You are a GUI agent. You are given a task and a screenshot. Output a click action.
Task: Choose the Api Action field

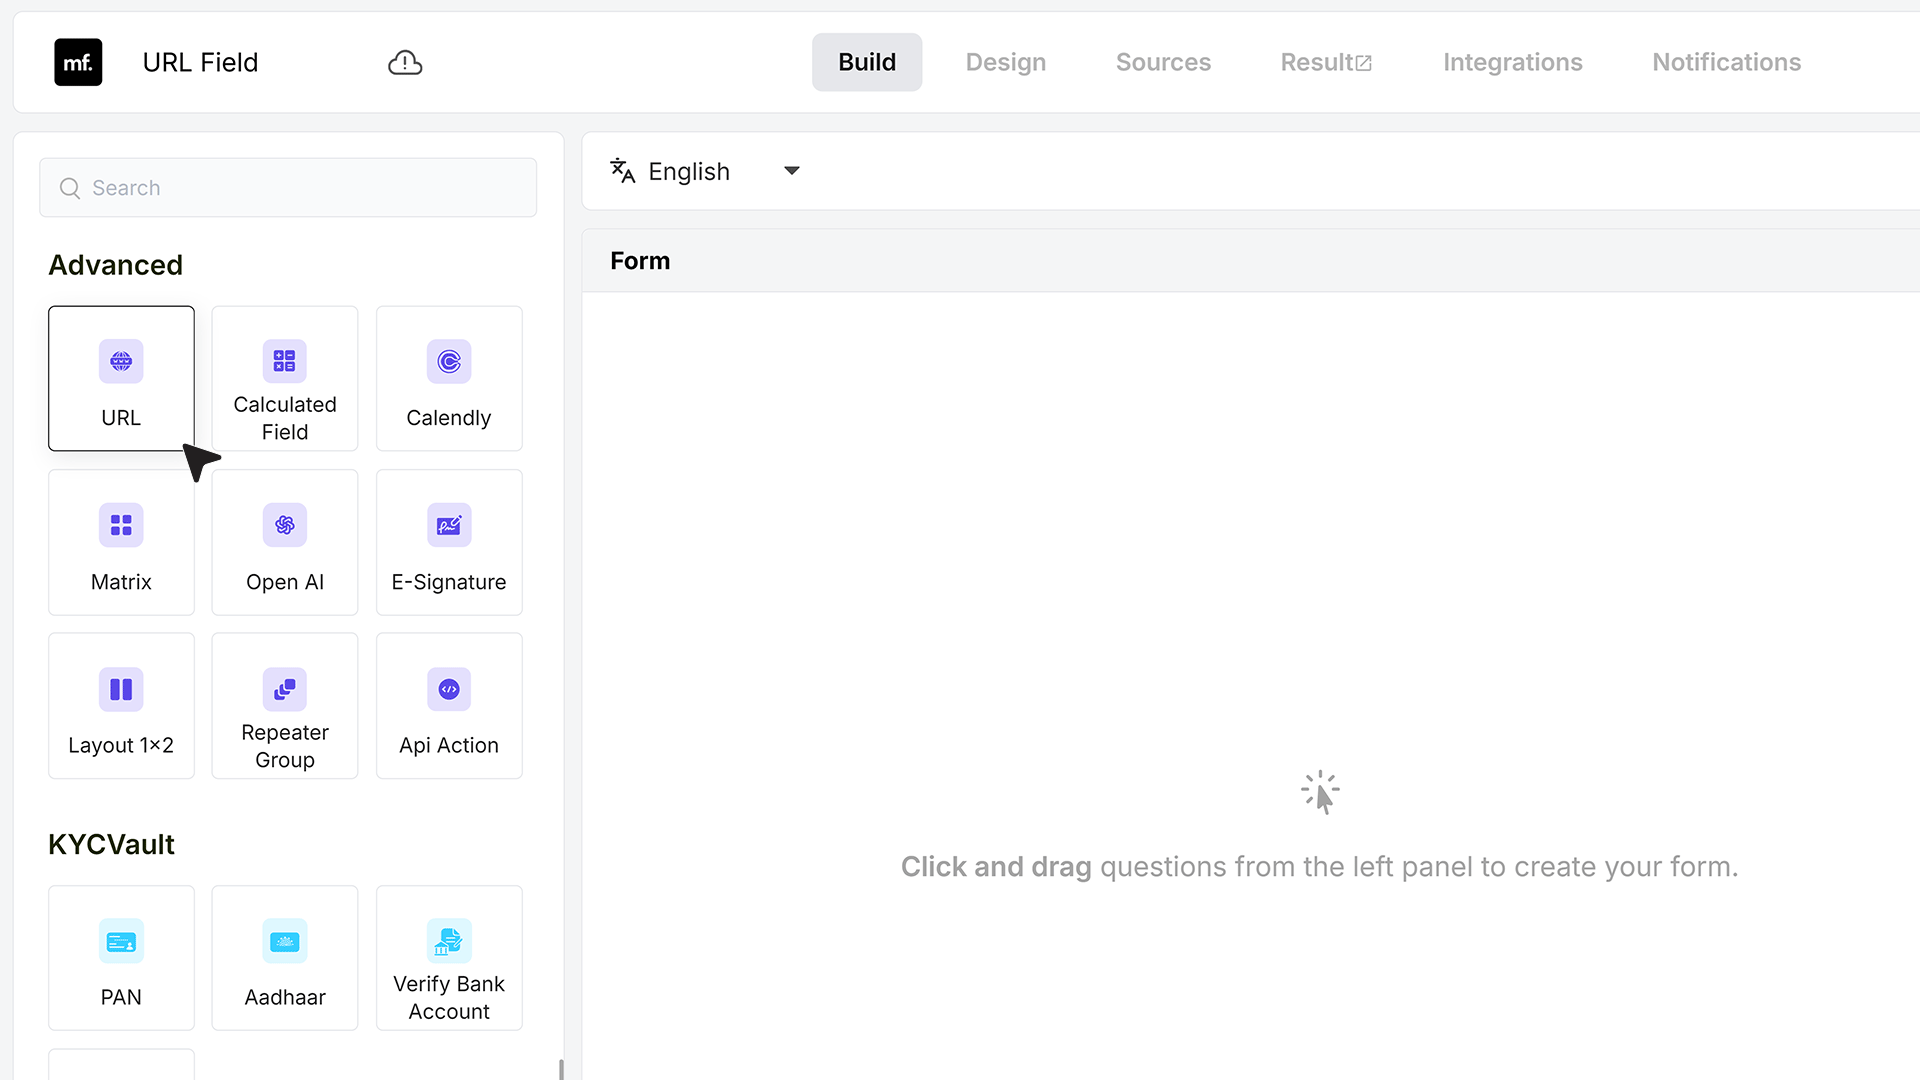[449, 706]
